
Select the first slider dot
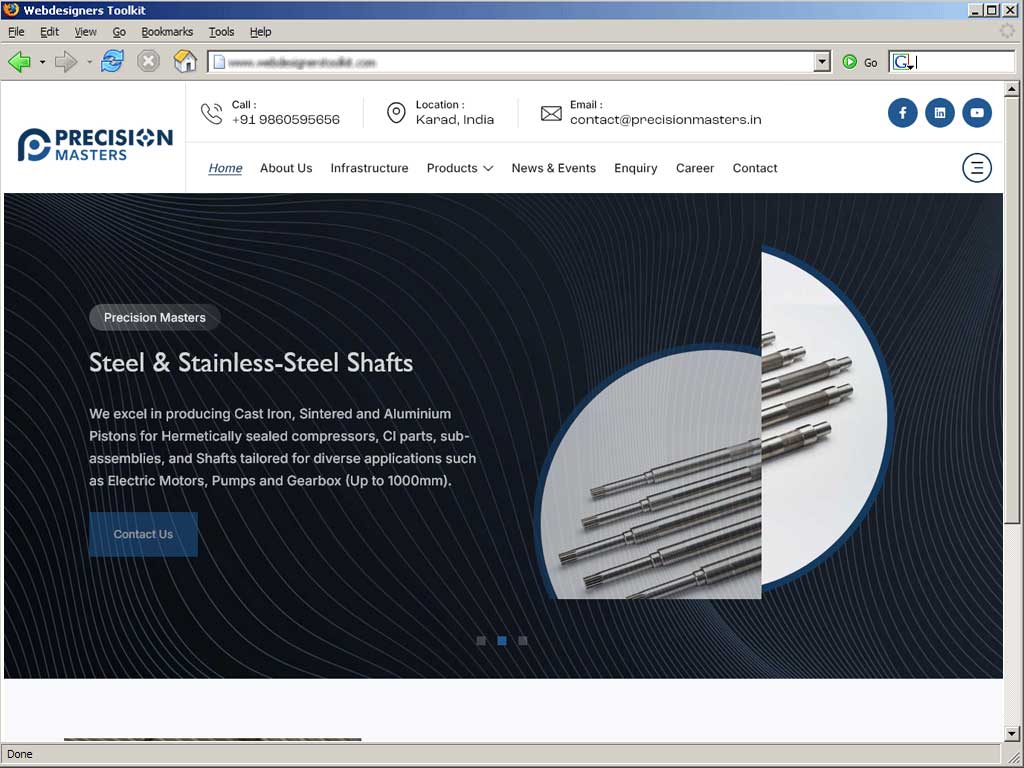481,641
